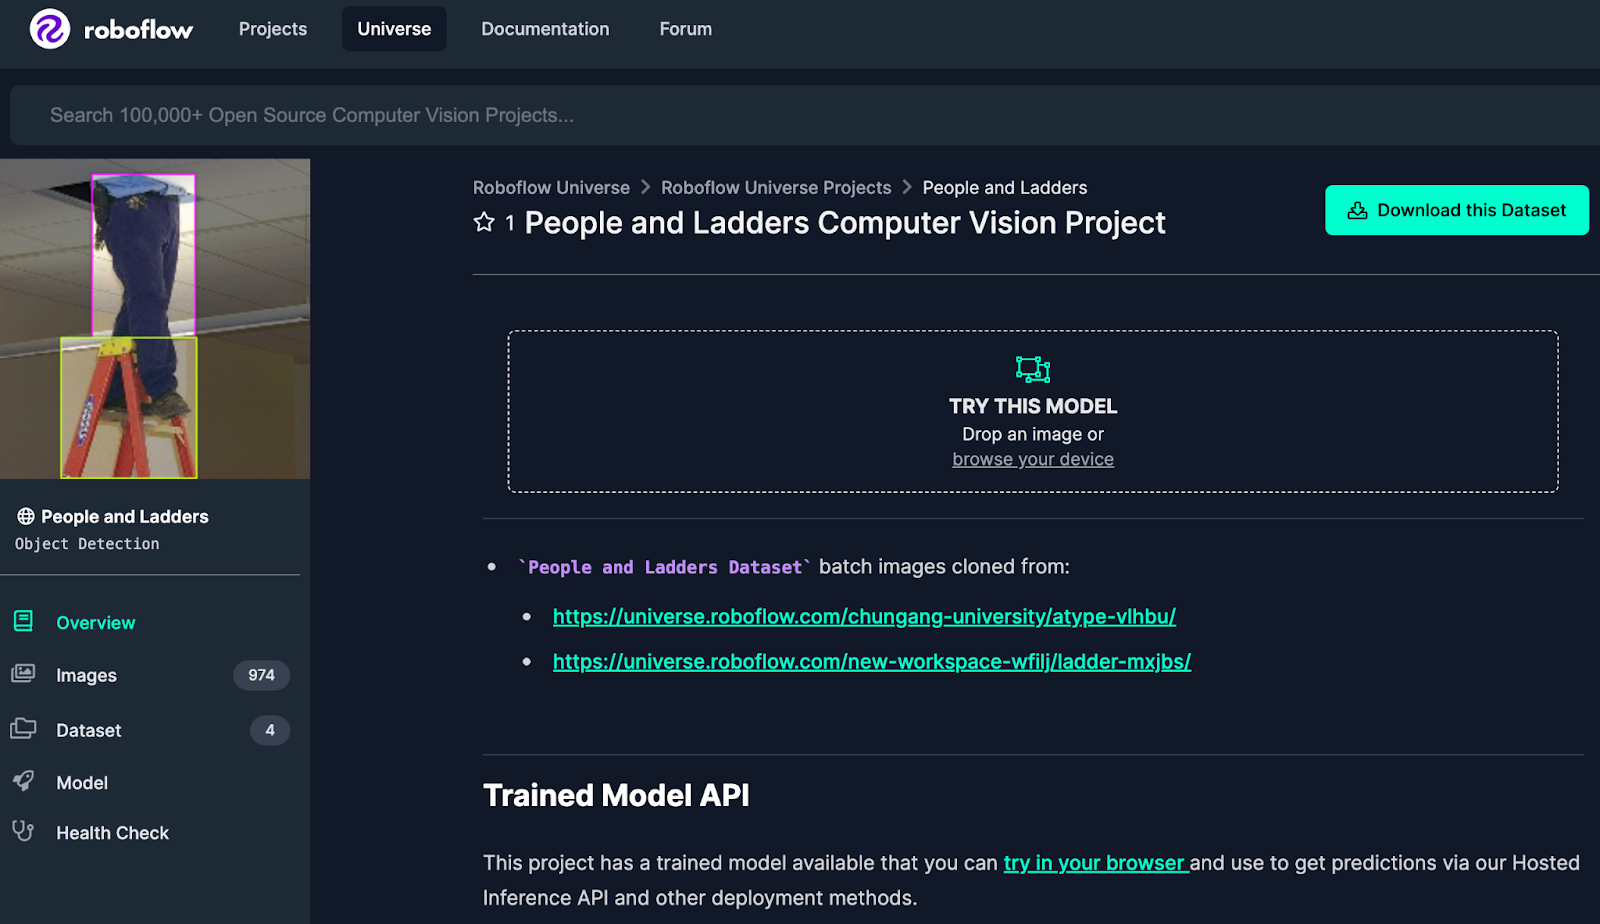Open Documentation from the top navigation
1600x924 pixels.
(x=545, y=29)
